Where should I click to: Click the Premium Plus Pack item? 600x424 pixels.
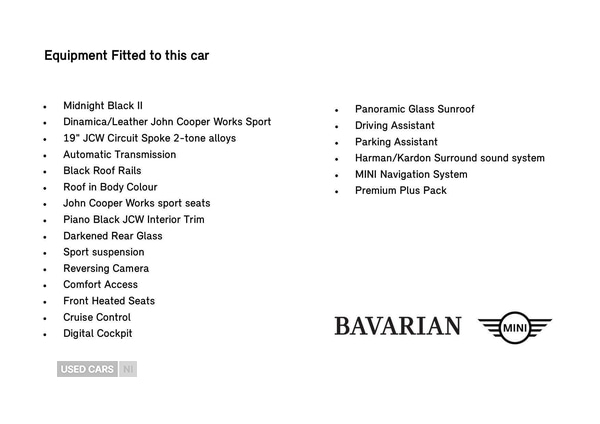click(401, 191)
